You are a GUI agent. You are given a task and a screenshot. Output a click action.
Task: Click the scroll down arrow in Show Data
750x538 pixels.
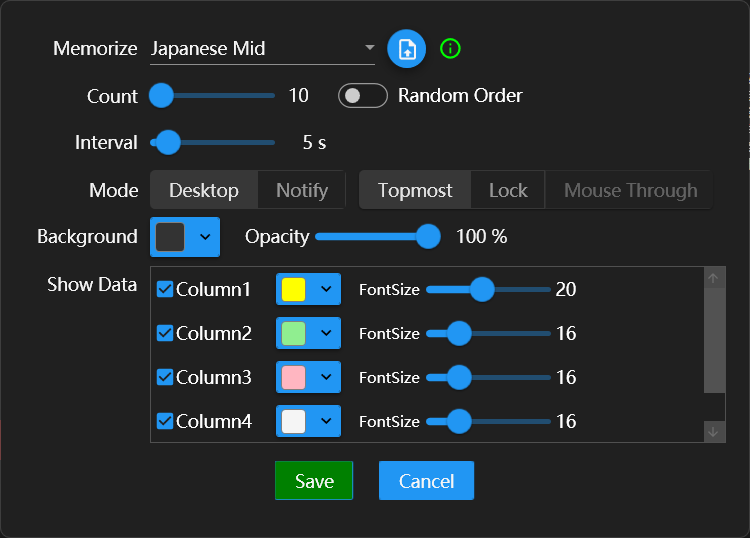pyautogui.click(x=713, y=431)
